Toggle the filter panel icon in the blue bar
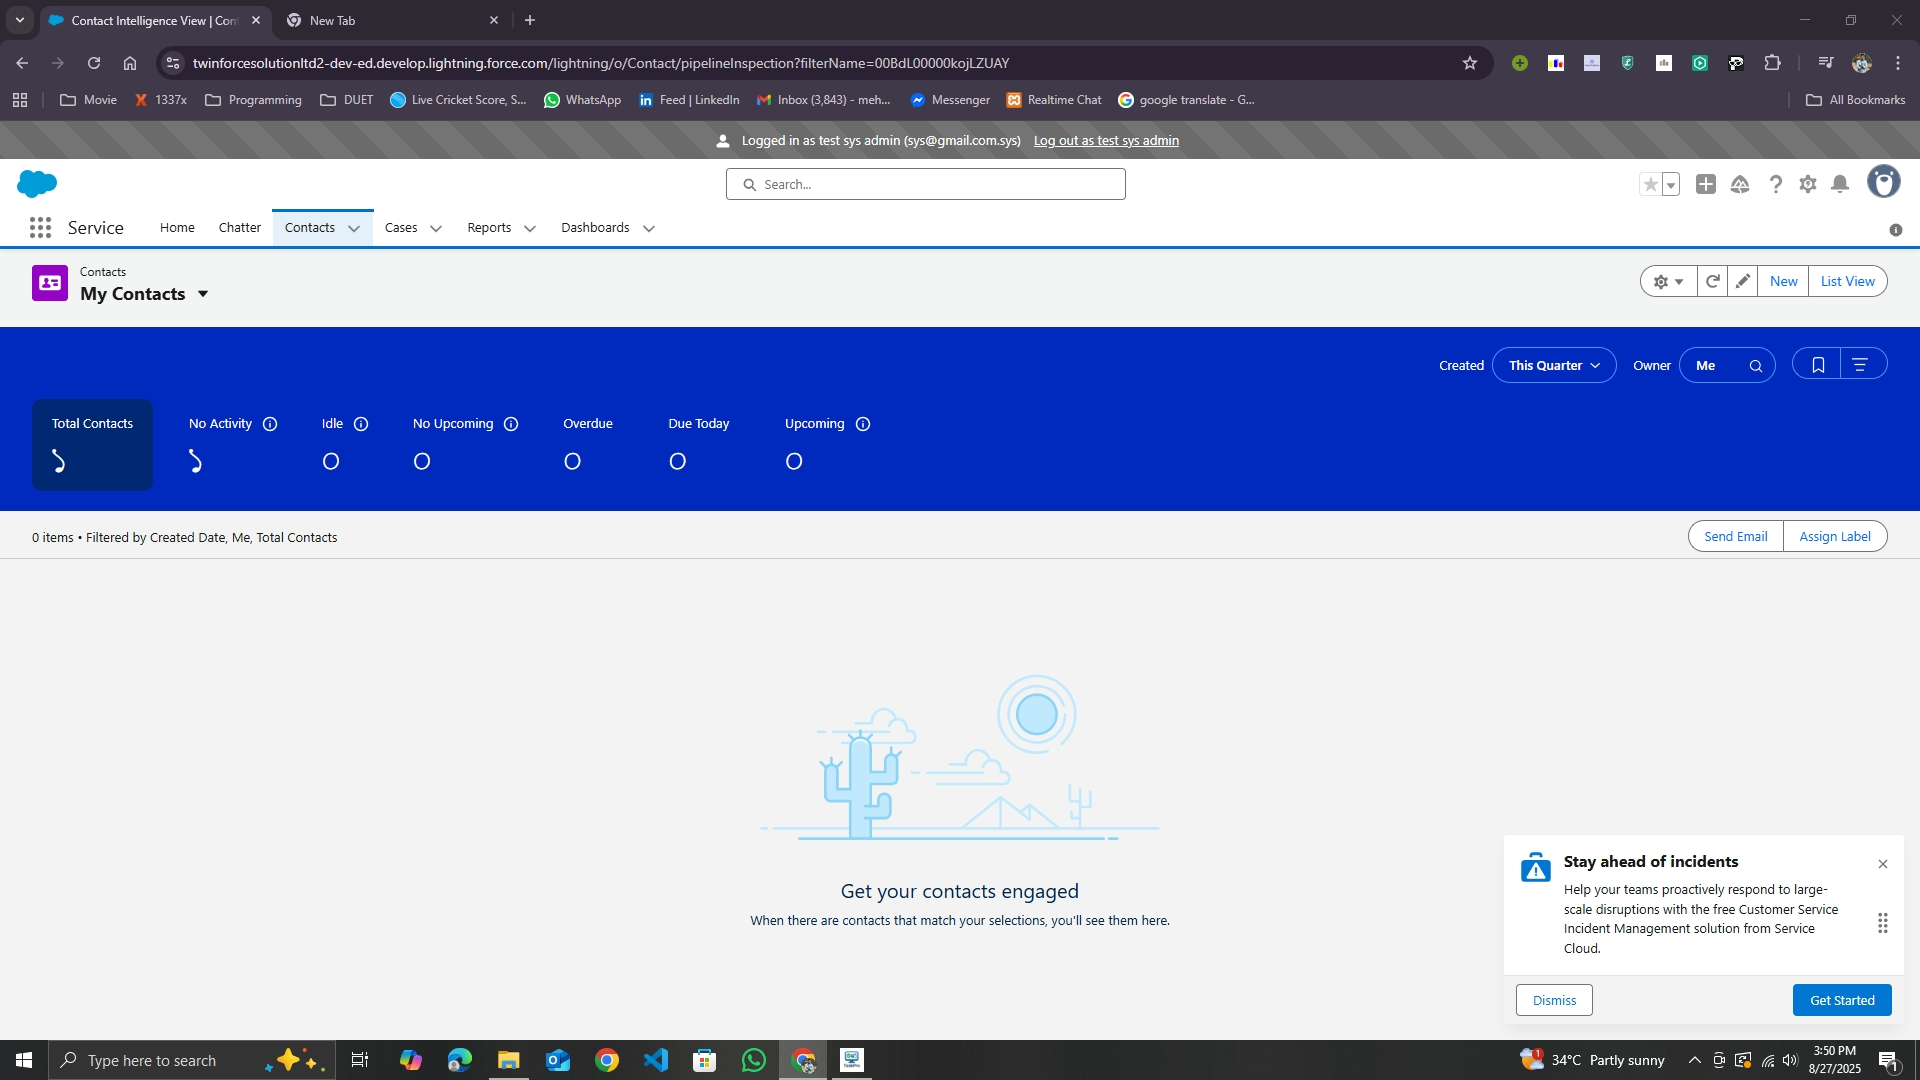Viewport: 1920px width, 1080px height. click(1860, 365)
